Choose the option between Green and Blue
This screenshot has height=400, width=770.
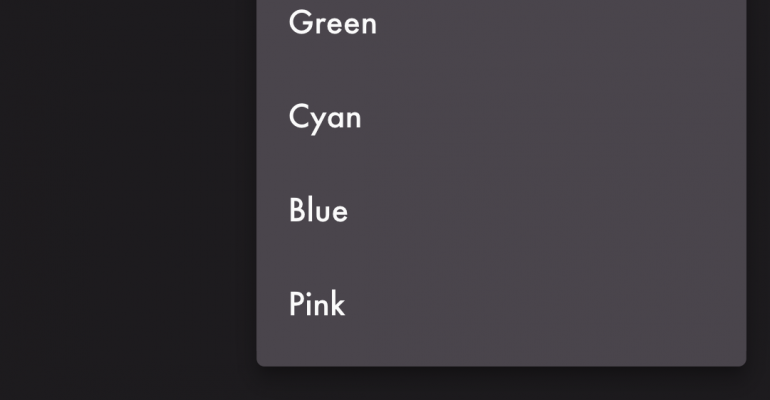pos(501,117)
